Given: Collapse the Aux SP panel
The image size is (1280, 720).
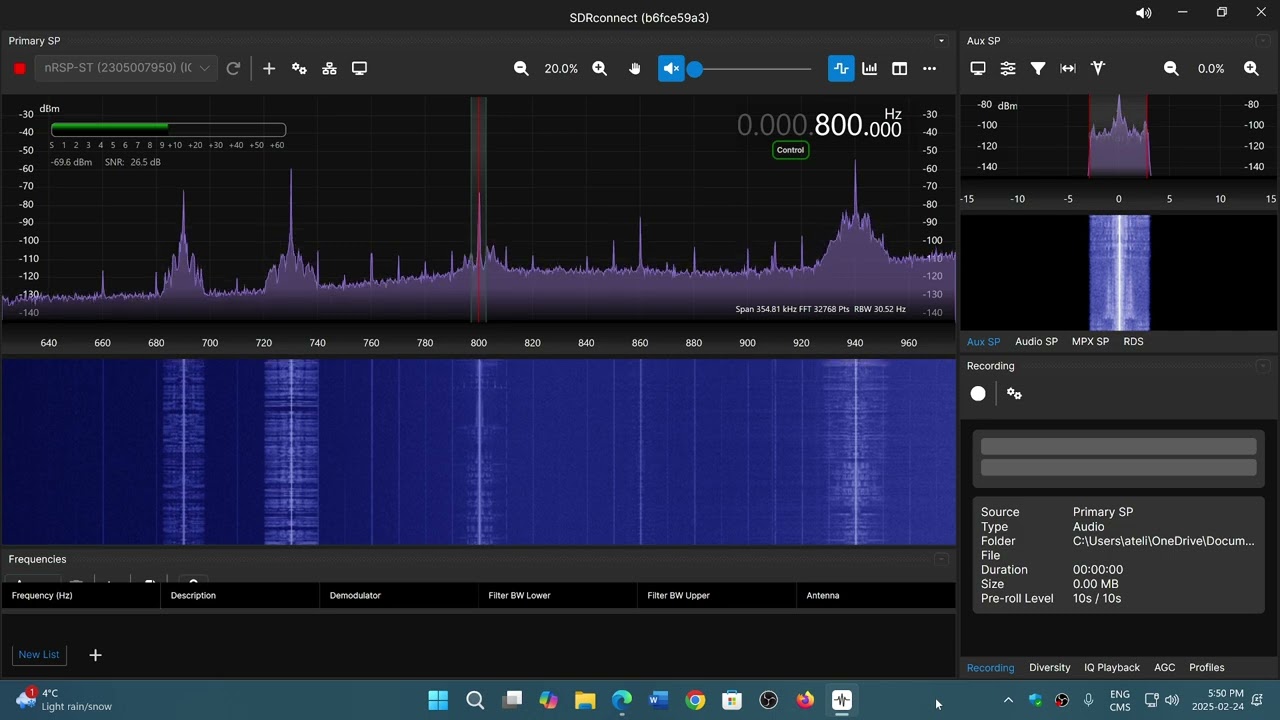Looking at the screenshot, I should [x=1263, y=41].
